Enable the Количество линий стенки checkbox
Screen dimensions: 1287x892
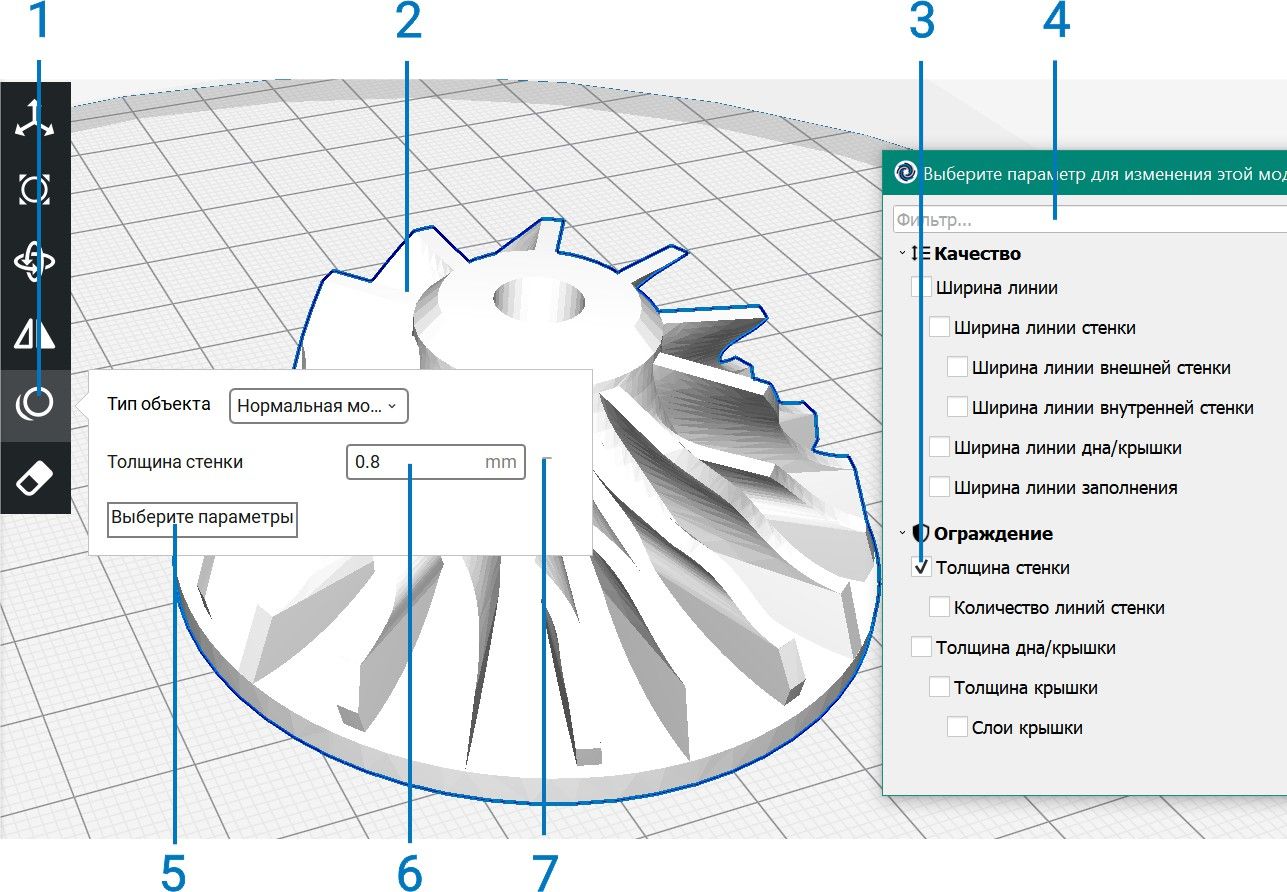(939, 607)
